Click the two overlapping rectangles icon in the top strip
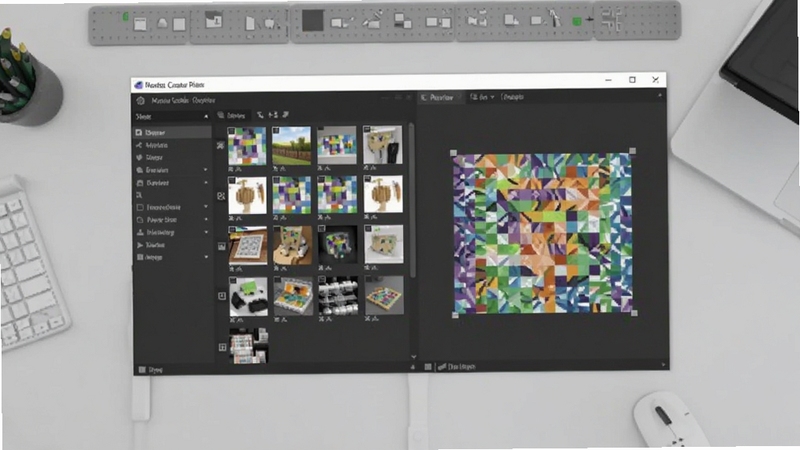 click(438, 22)
